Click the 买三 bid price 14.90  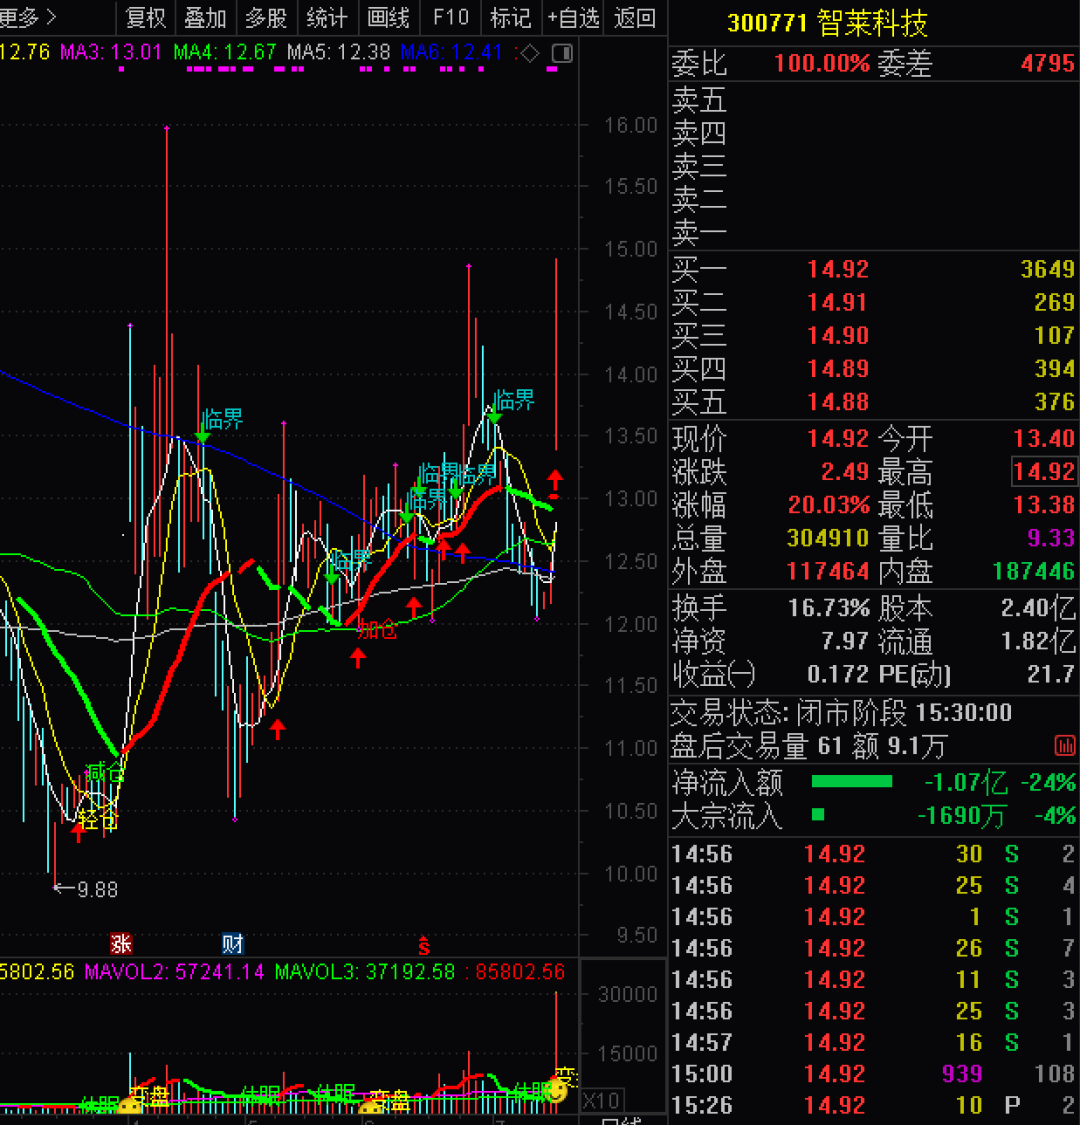pyautogui.click(x=838, y=335)
